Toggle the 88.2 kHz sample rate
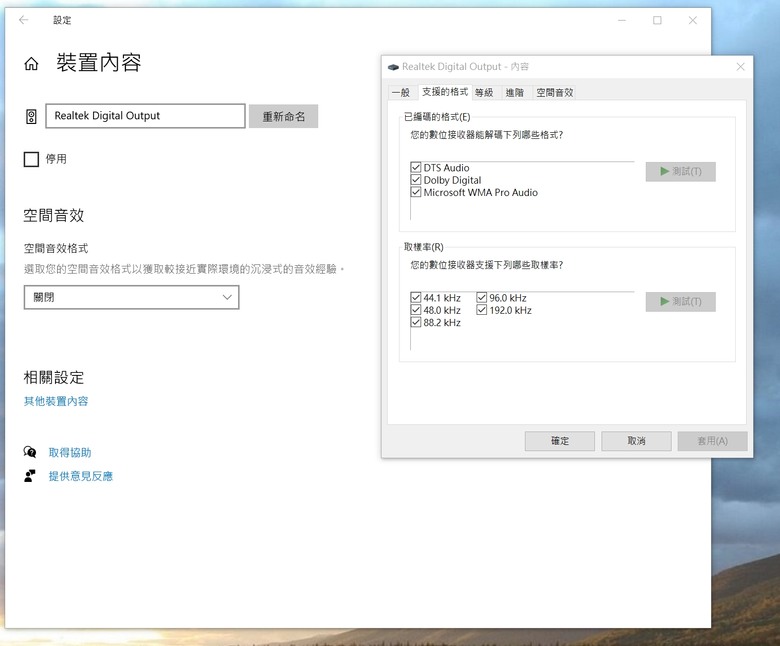The image size is (780, 646). [x=416, y=322]
